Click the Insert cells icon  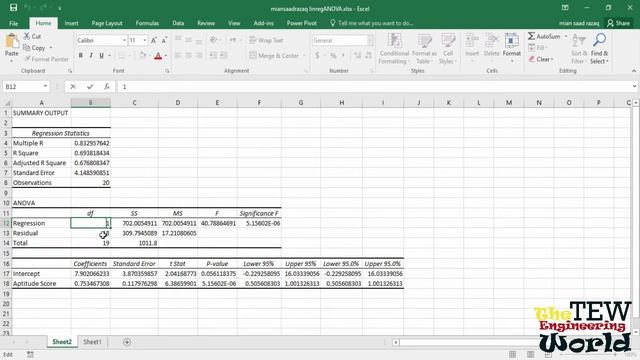coord(472,41)
